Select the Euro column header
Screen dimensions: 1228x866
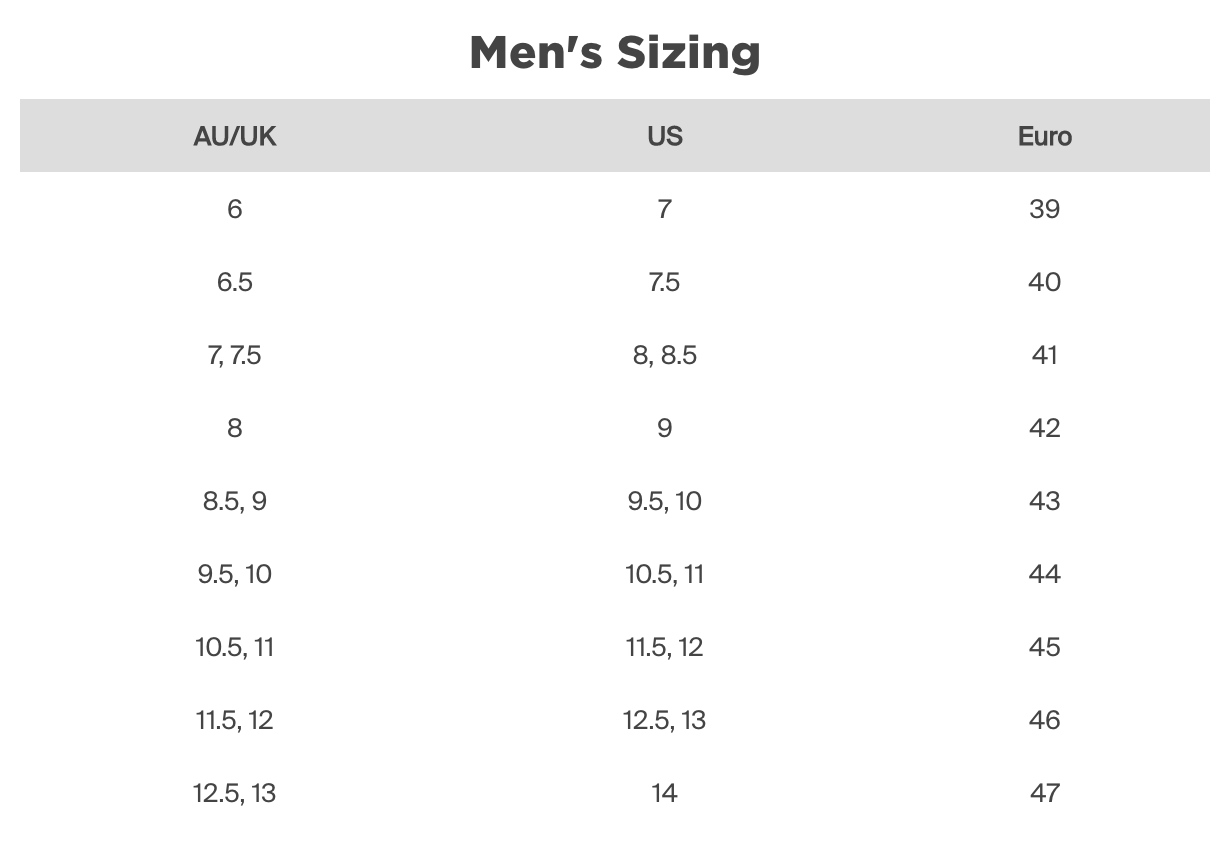point(1044,136)
